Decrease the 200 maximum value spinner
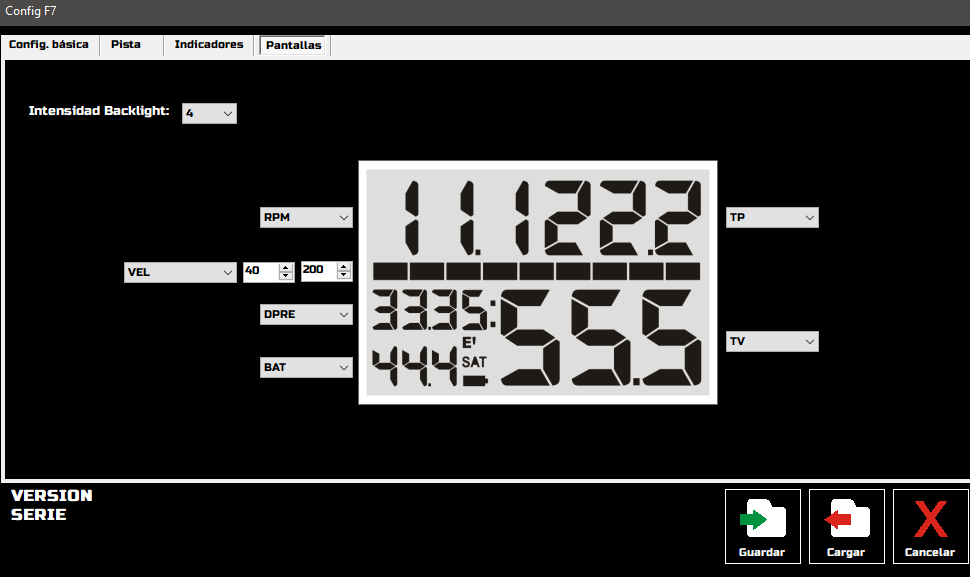 point(343,275)
